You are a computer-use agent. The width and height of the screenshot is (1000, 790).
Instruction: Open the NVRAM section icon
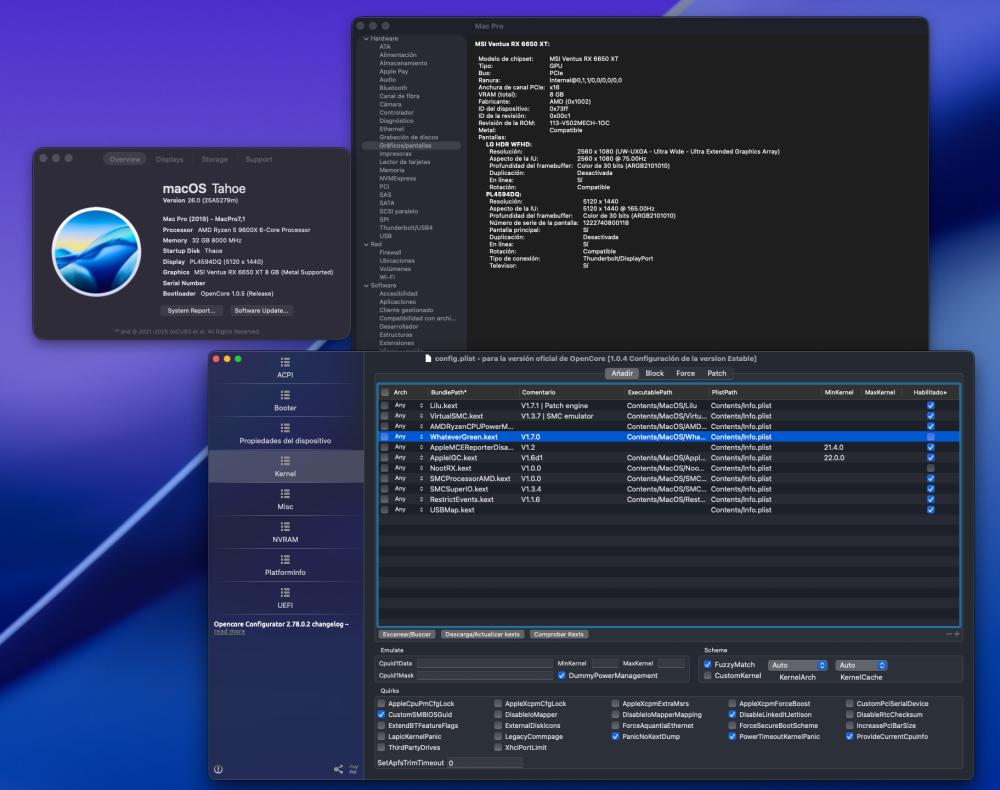coord(285,527)
